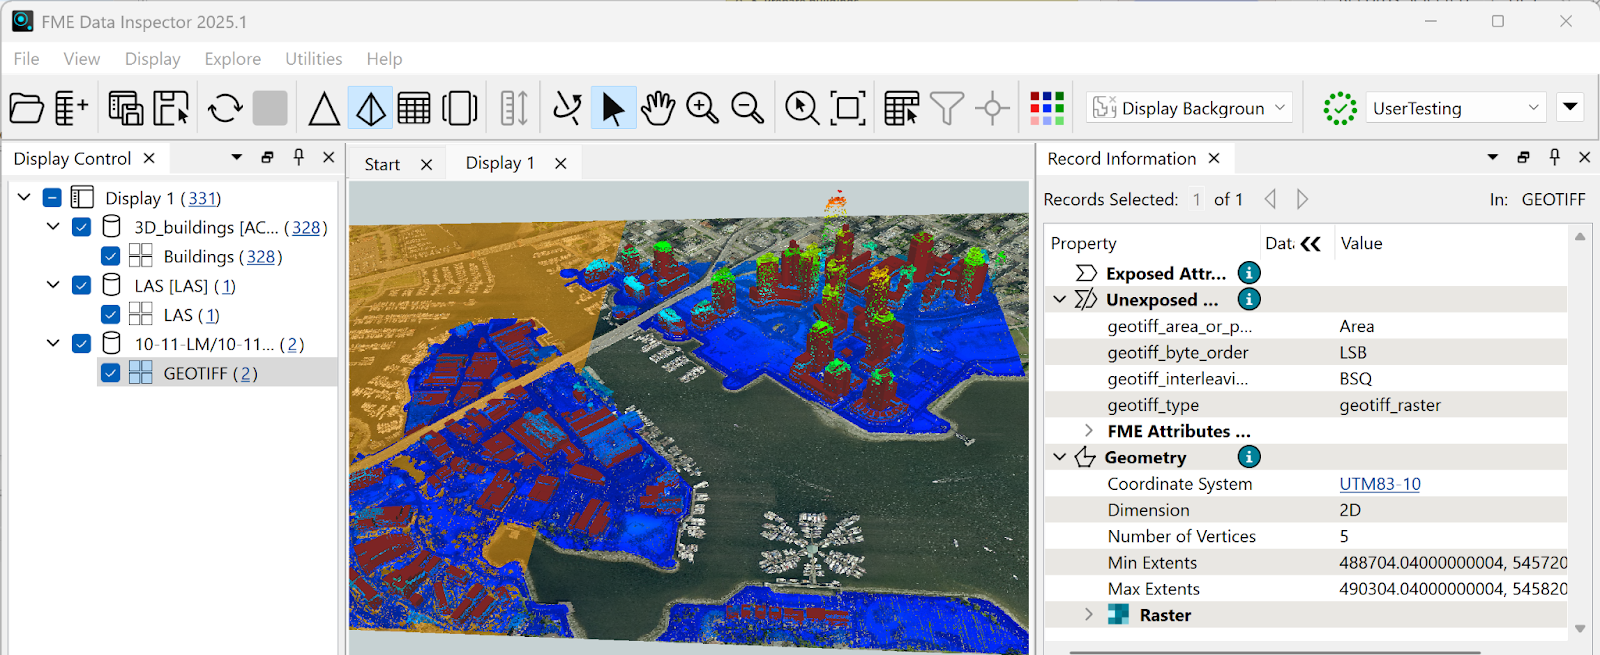This screenshot has height=655, width=1600.
Task: Collapse the Geometry section
Action: (x=1060, y=457)
